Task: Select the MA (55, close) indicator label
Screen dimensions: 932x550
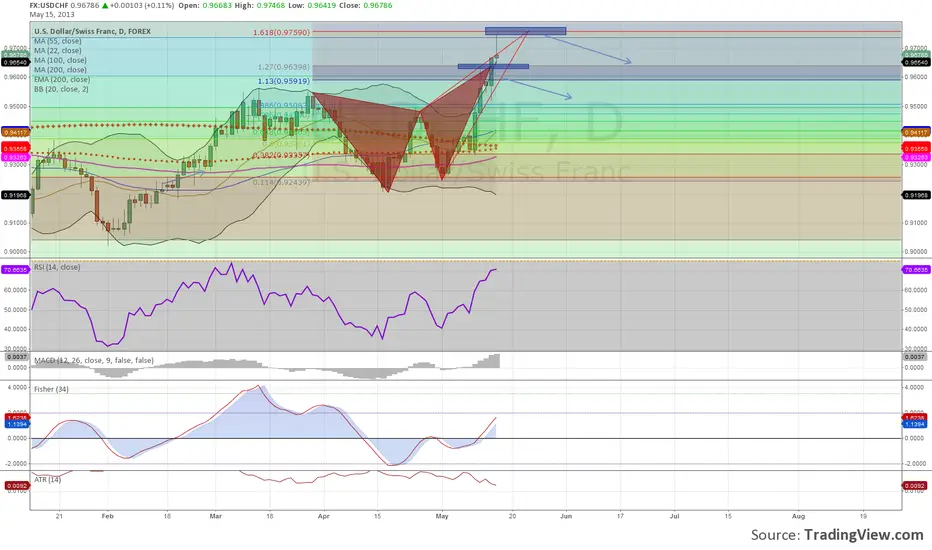Action: [58, 41]
